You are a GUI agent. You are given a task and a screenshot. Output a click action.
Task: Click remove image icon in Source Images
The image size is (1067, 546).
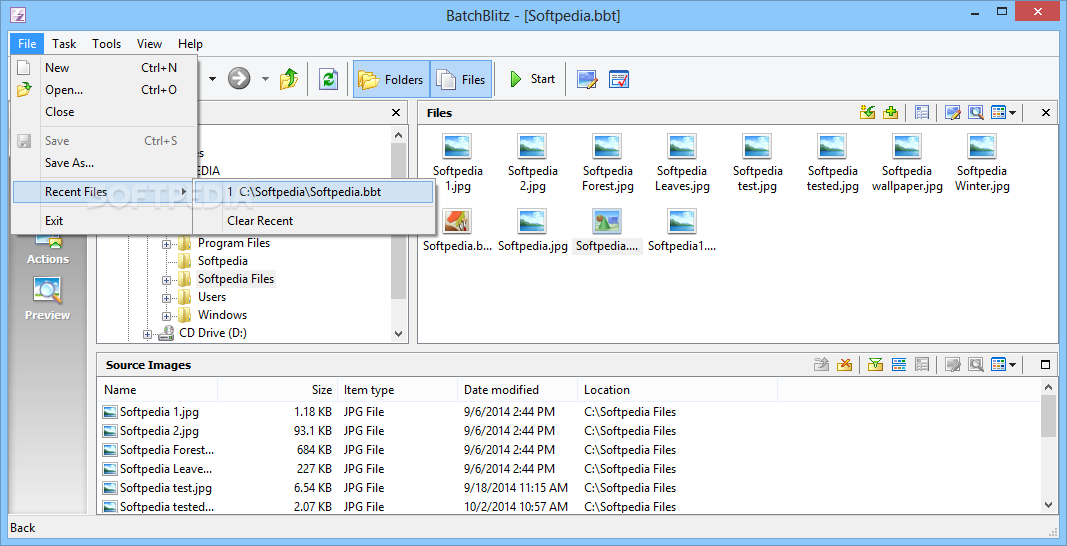(x=844, y=365)
